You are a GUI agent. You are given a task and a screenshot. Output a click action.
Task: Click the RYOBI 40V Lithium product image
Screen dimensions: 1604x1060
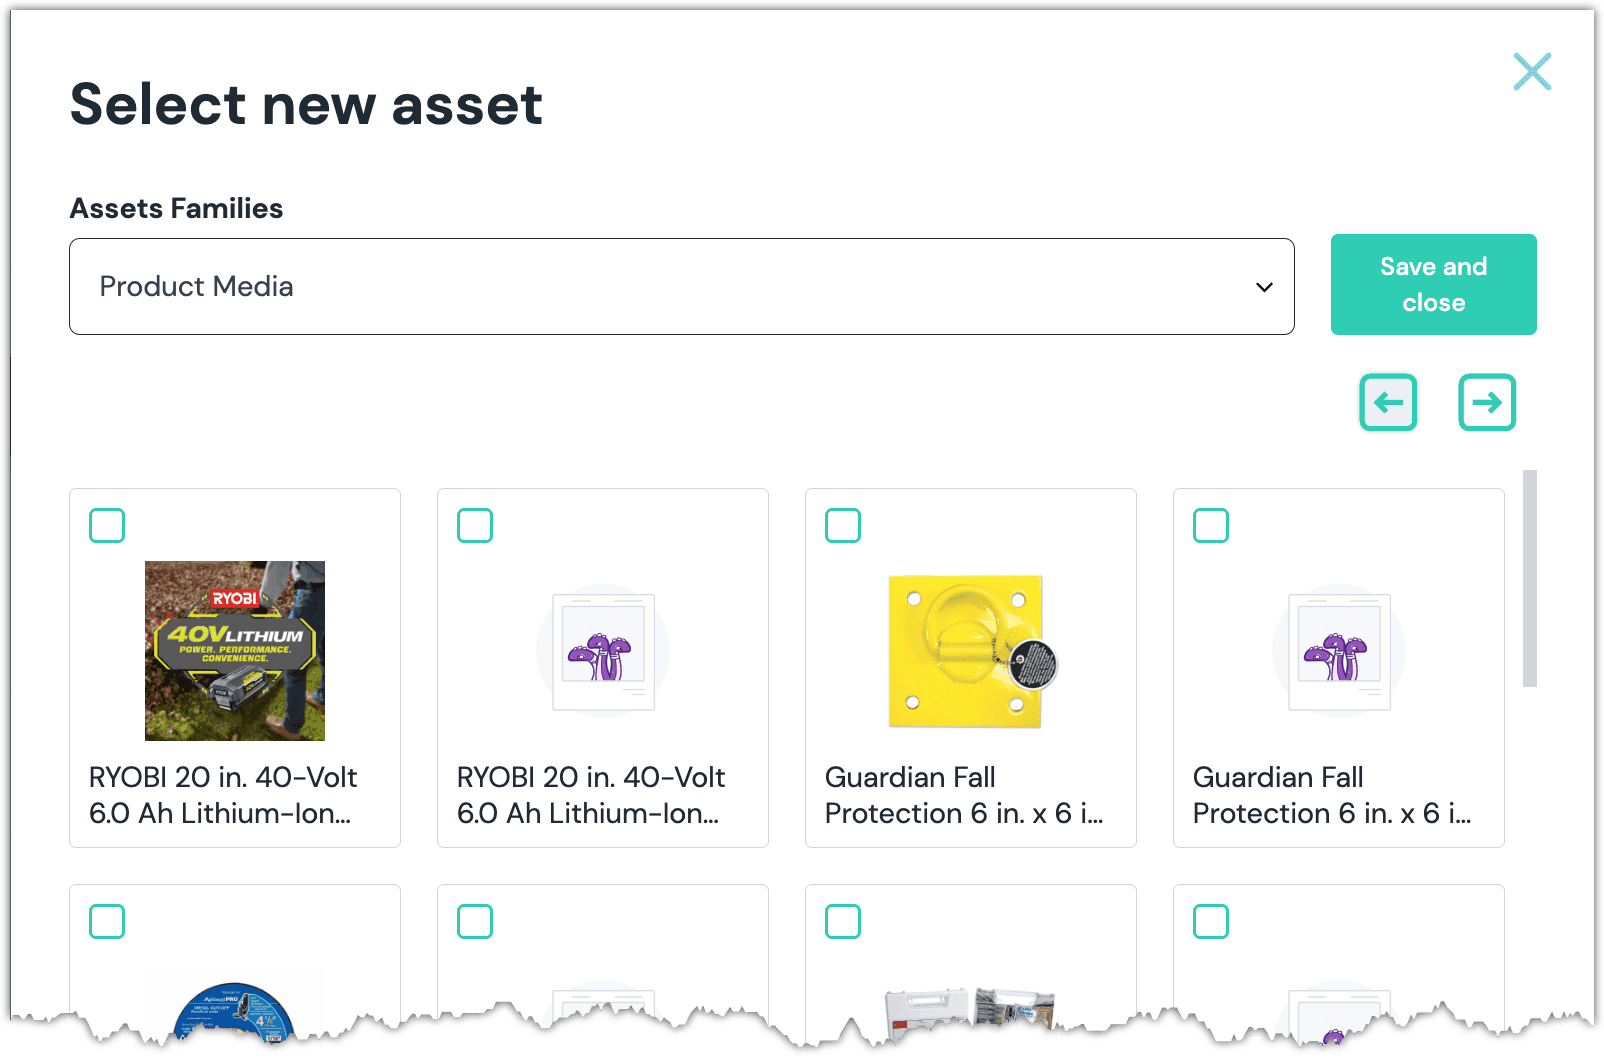[x=235, y=651]
